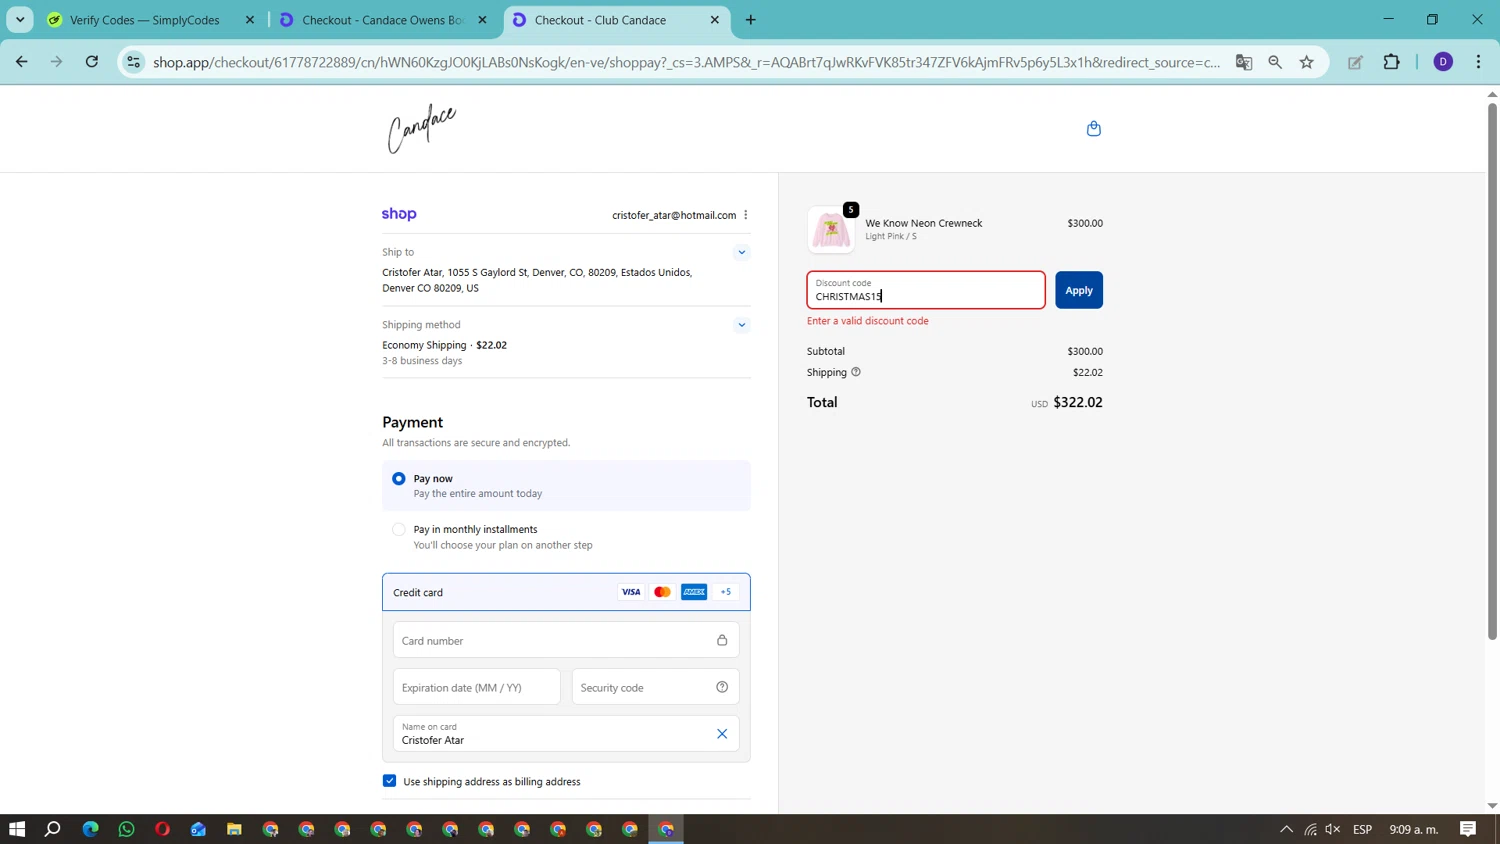Click the page vertical scrollbar
Image resolution: width=1500 pixels, height=844 pixels.
tap(1492, 370)
